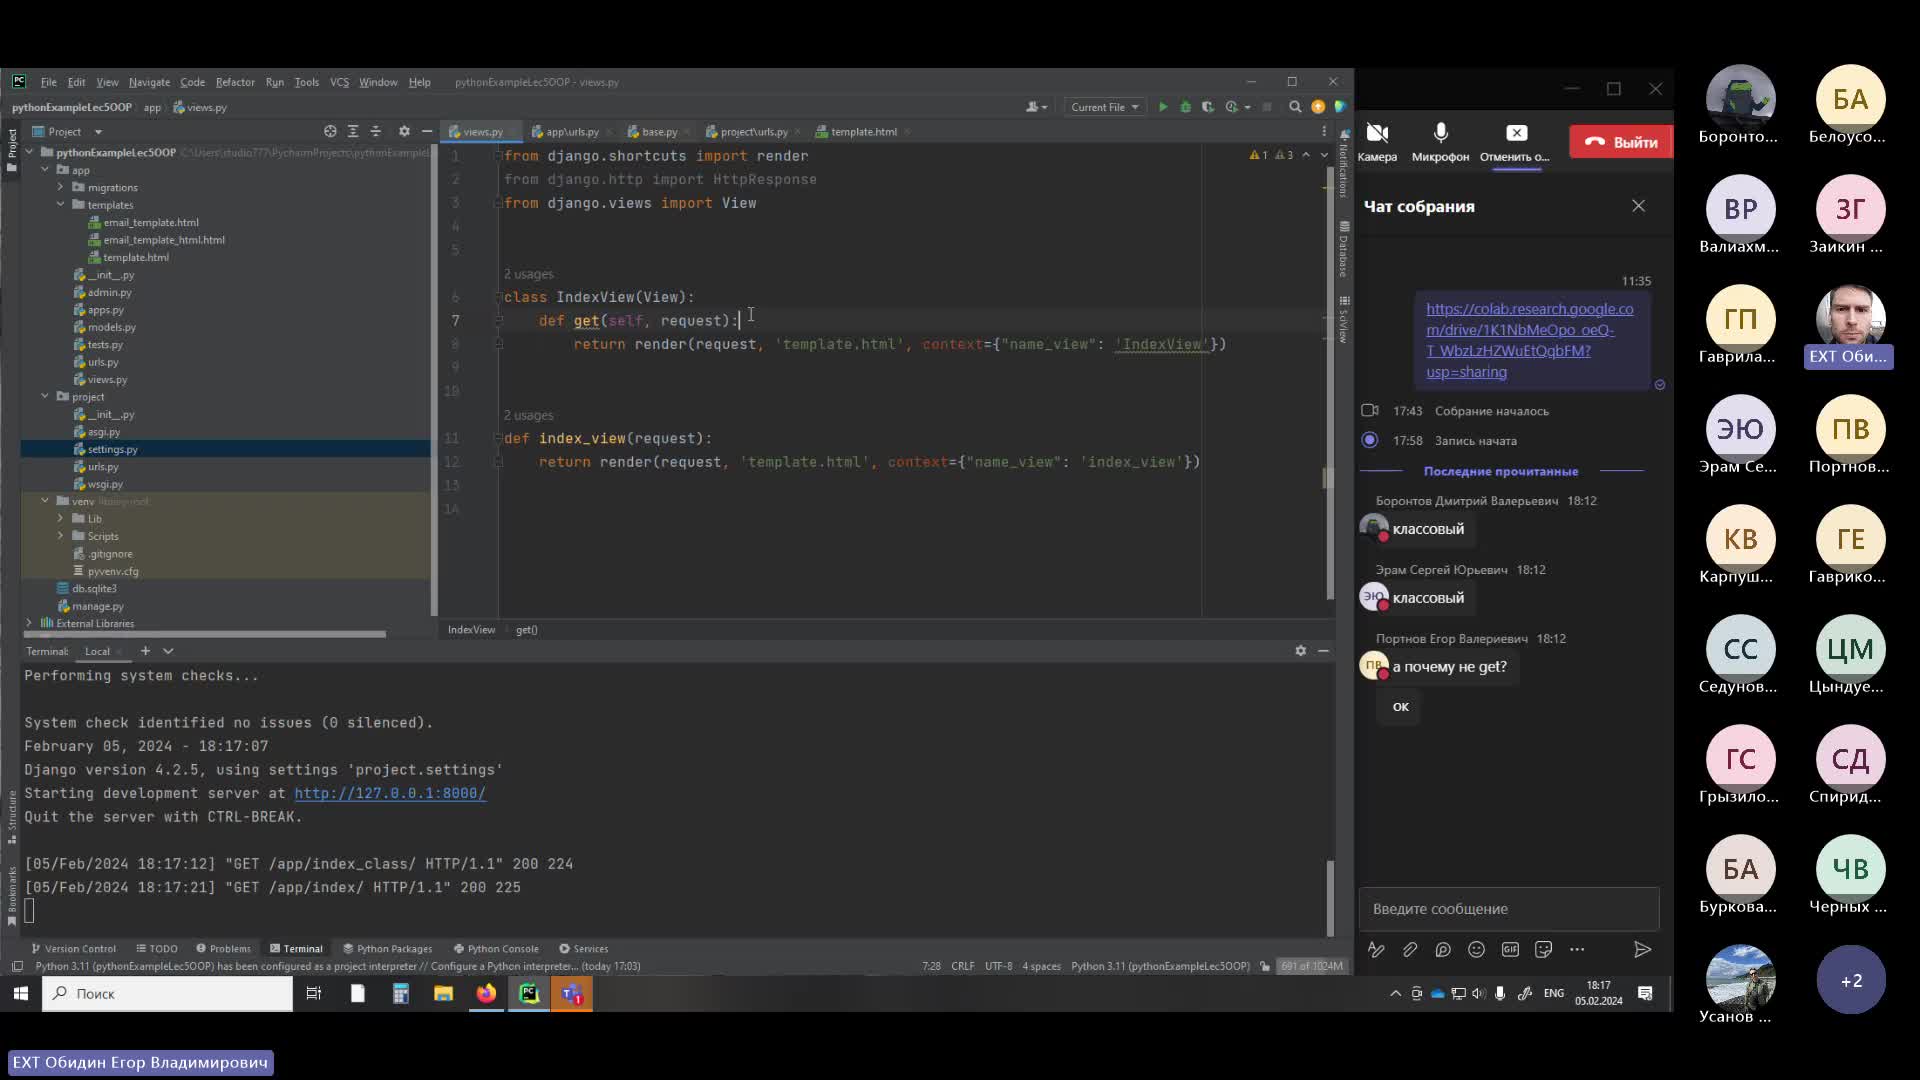Open Code With Me user icon
Viewport: 1920px width, 1080px height.
click(x=1036, y=107)
